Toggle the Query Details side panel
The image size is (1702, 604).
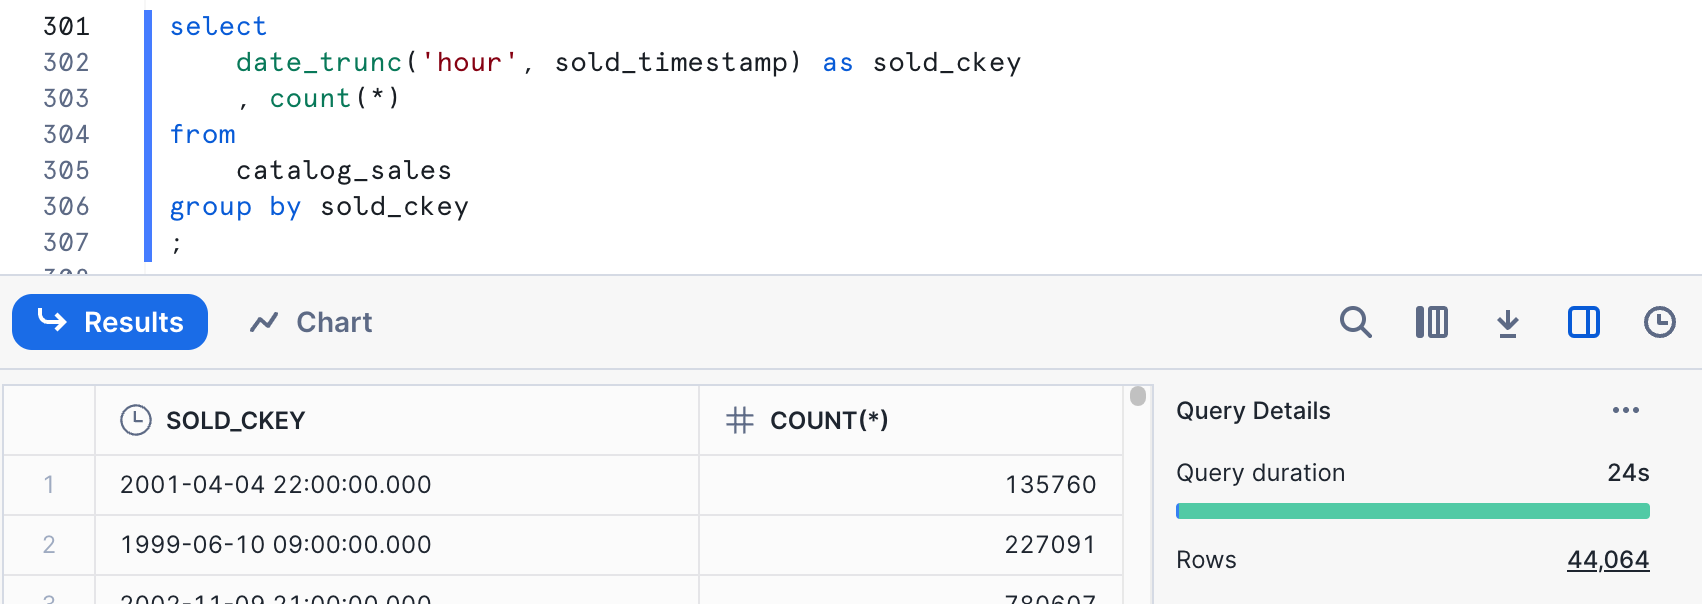point(1583,322)
